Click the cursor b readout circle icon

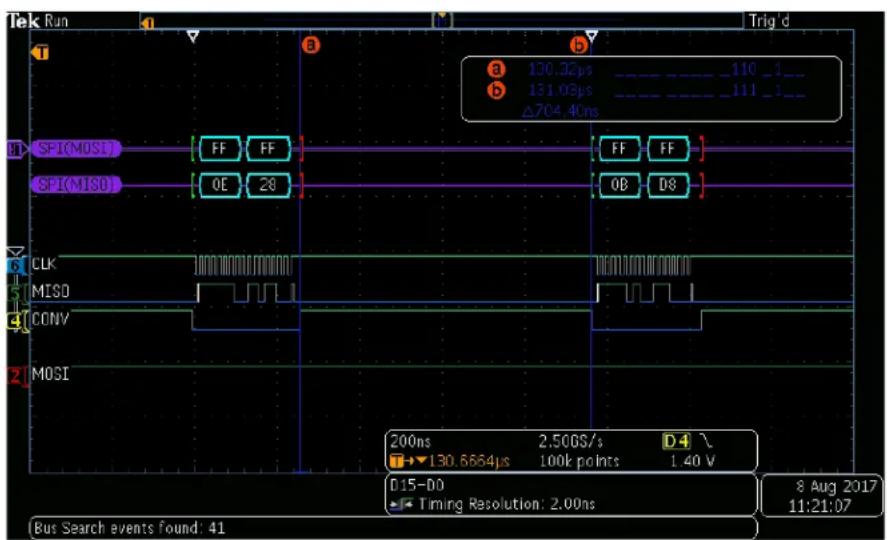[x=496, y=90]
